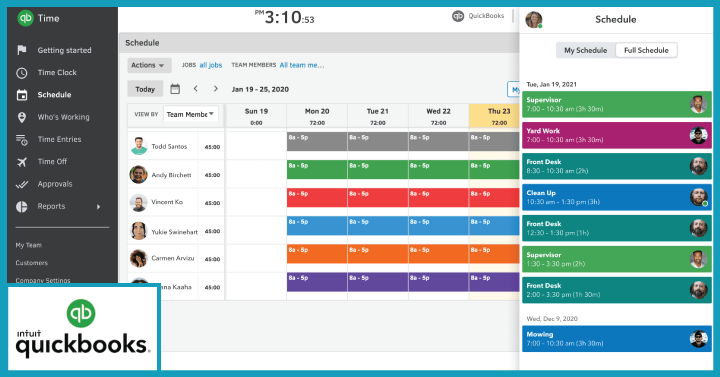Click Yukie Swinehart avatar
720x377 pixels.
coord(138,231)
